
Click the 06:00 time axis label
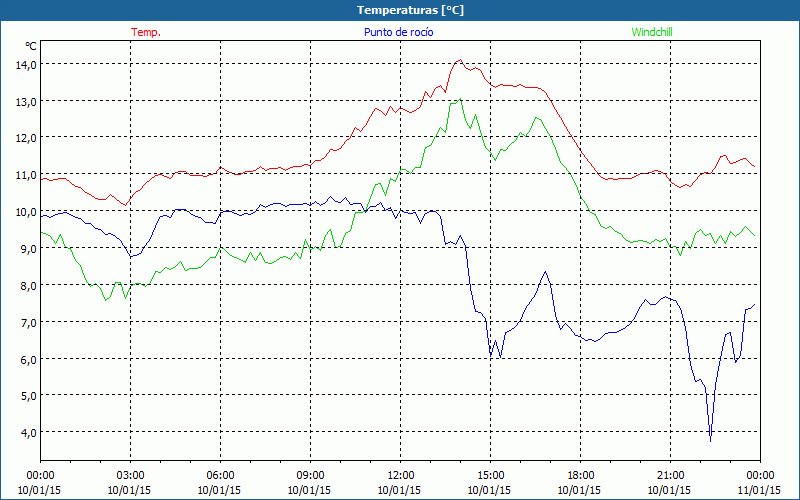pos(220,476)
